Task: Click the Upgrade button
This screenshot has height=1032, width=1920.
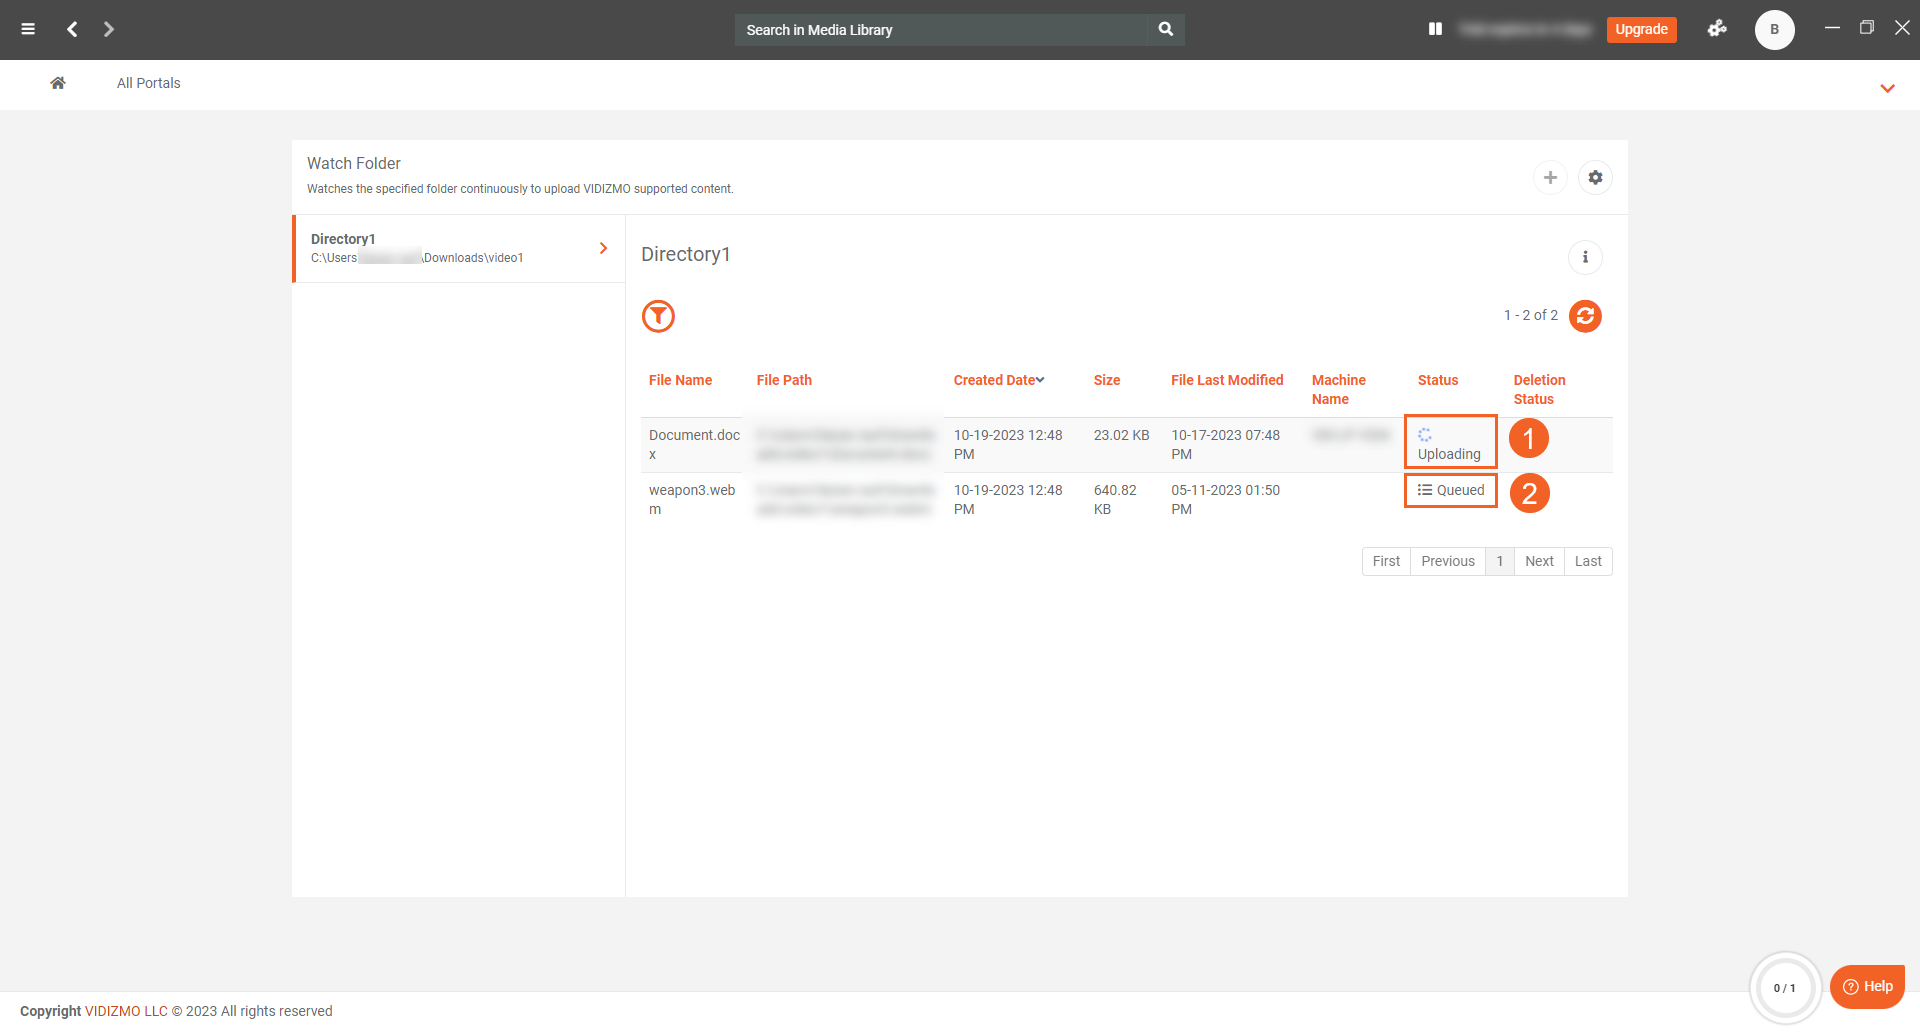Action: tap(1641, 29)
